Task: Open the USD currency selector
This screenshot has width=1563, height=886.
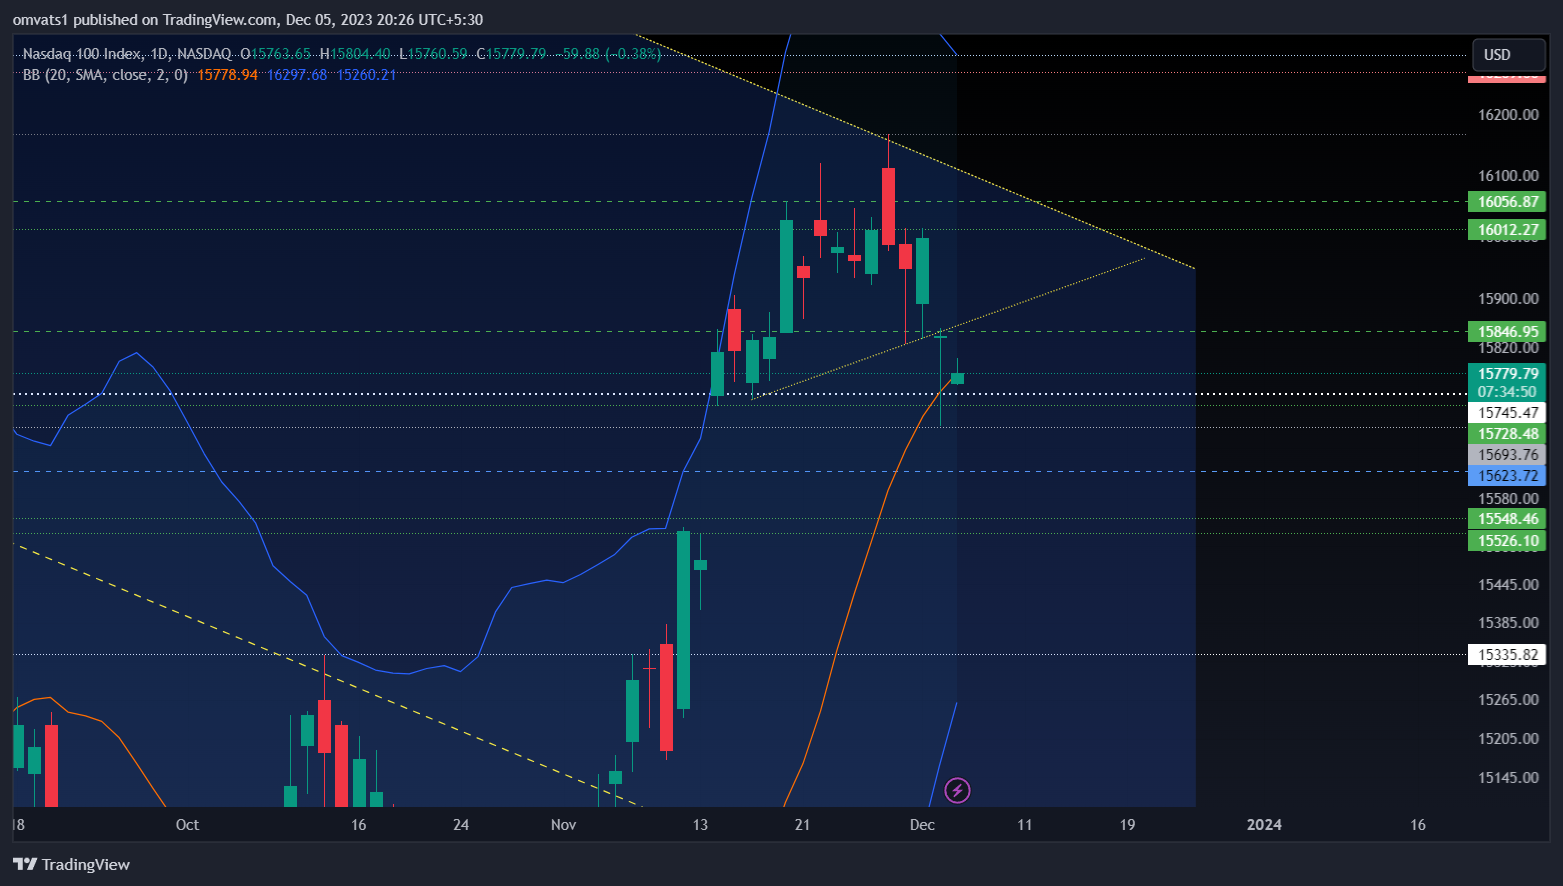Action: (1509, 55)
